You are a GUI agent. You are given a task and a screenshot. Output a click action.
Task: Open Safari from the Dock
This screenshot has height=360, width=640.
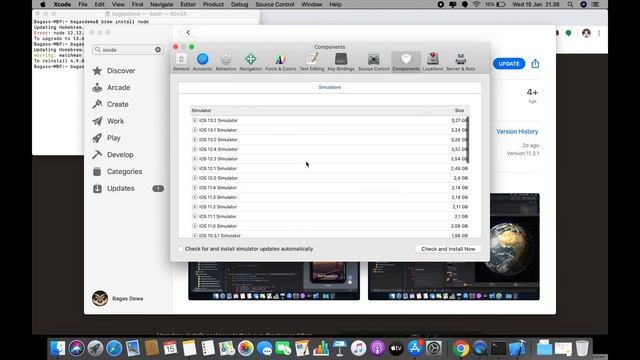pyautogui.click(x=114, y=348)
